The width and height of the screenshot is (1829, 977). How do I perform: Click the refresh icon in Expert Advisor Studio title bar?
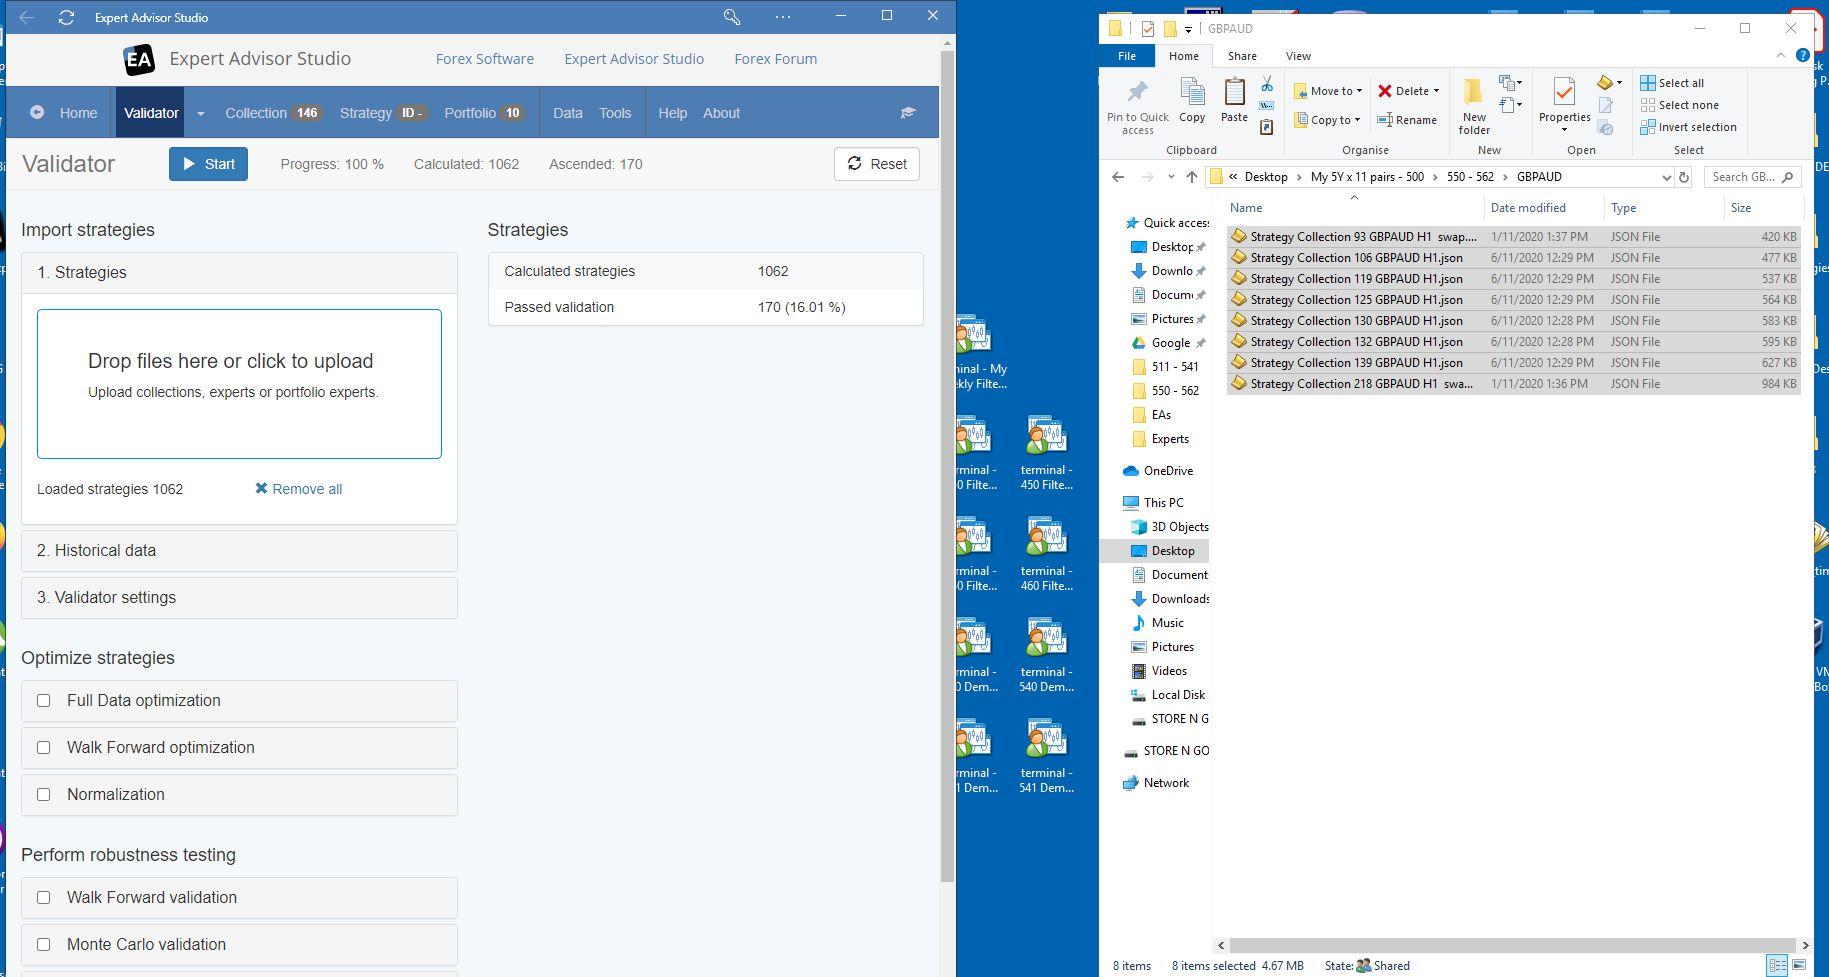point(66,17)
